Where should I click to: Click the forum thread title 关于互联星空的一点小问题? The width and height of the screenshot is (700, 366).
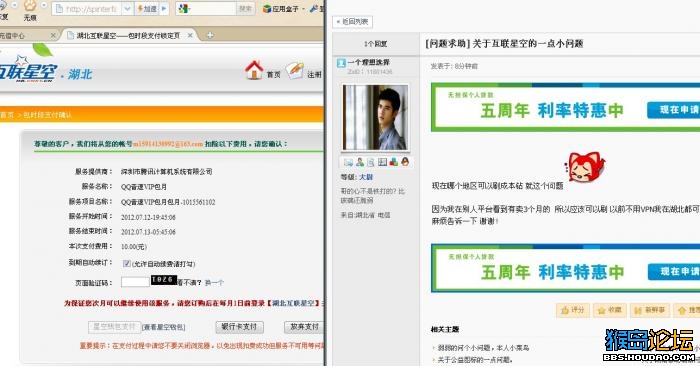pos(528,43)
